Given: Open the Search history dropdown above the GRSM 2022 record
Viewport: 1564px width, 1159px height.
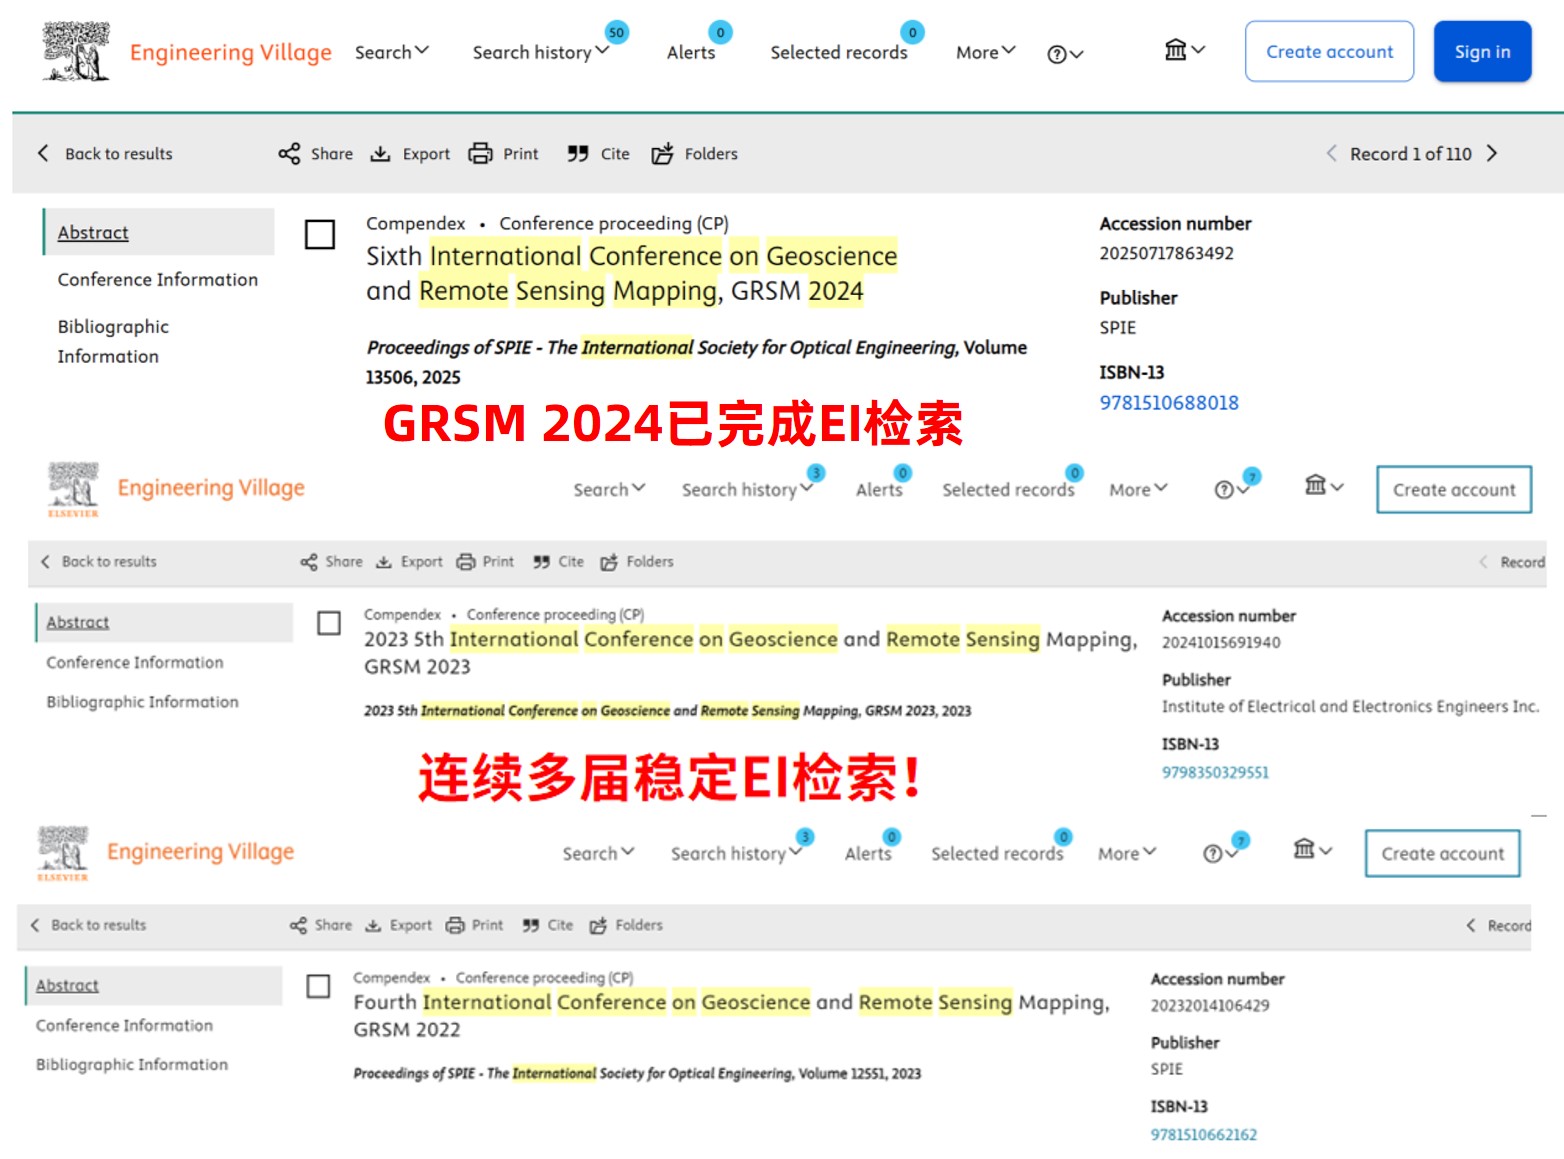Looking at the screenshot, I should (x=737, y=854).
